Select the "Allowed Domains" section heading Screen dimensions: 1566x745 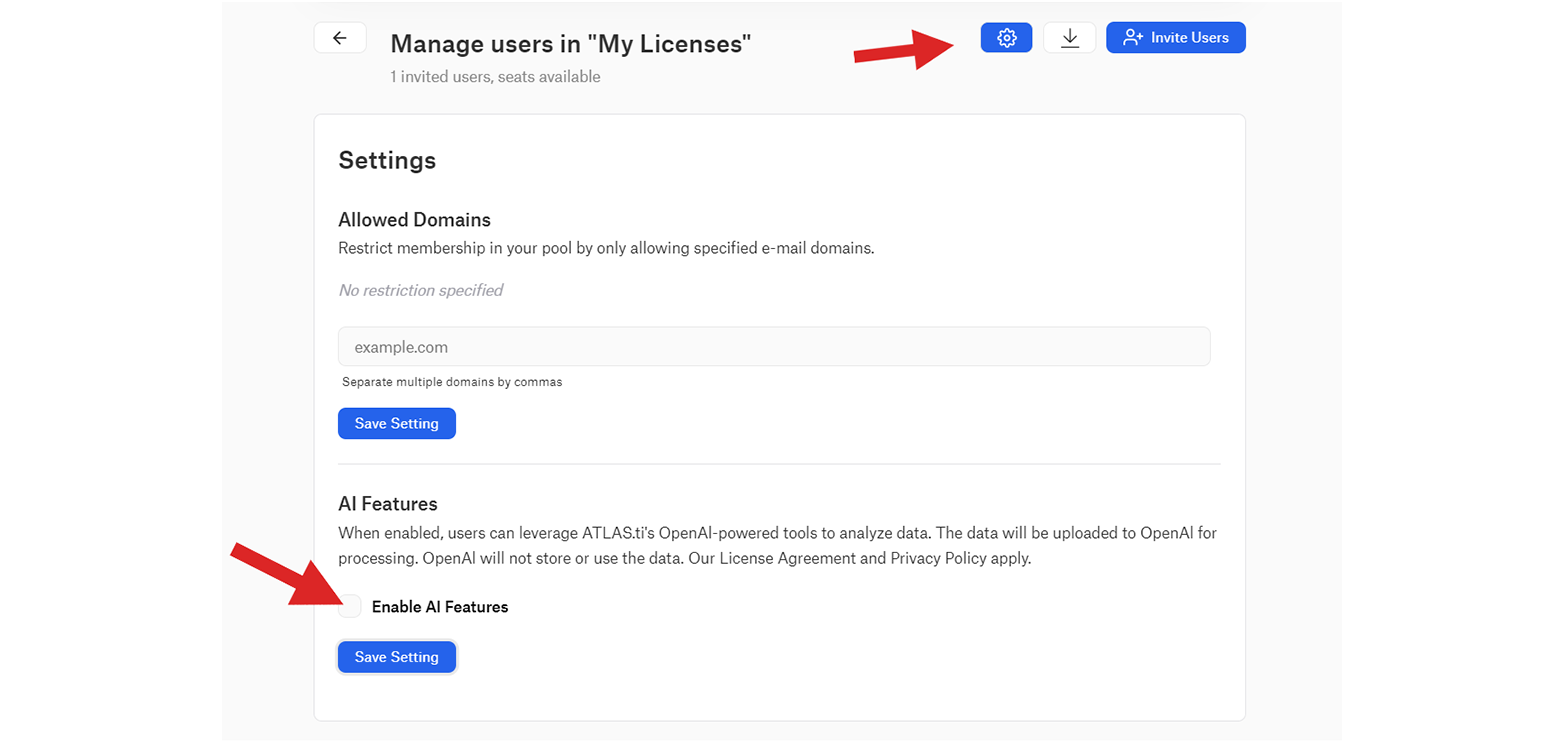click(414, 219)
